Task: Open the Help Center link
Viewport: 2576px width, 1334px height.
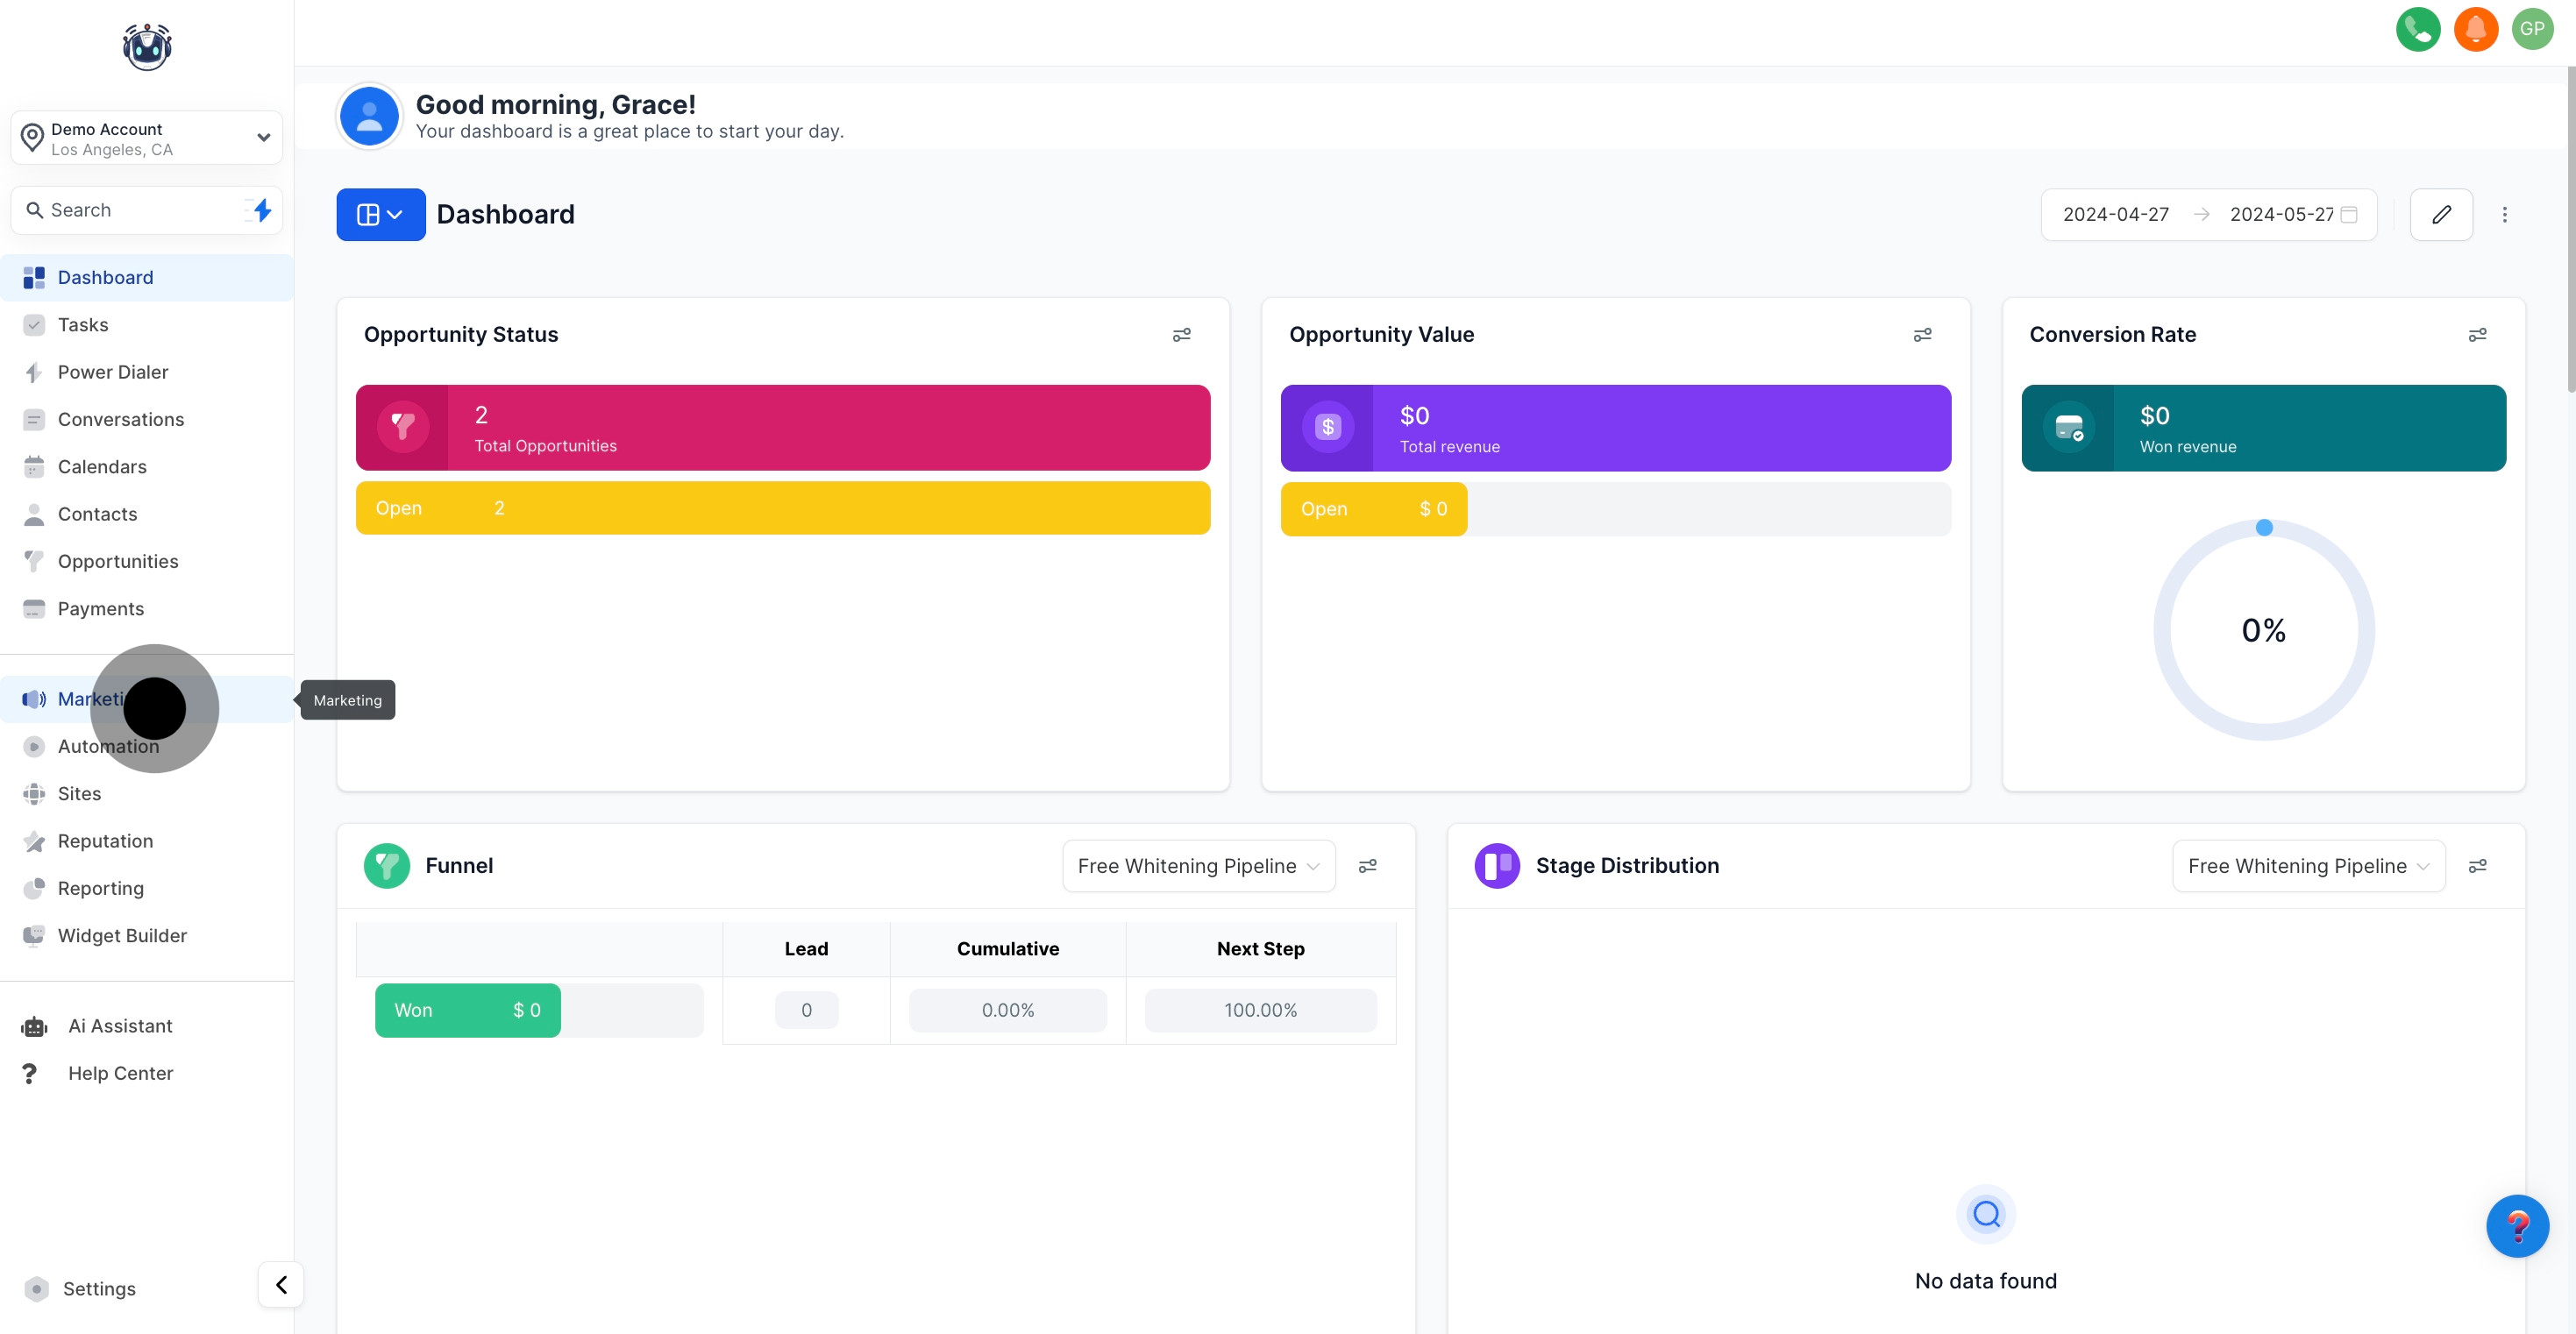Action: click(120, 1073)
